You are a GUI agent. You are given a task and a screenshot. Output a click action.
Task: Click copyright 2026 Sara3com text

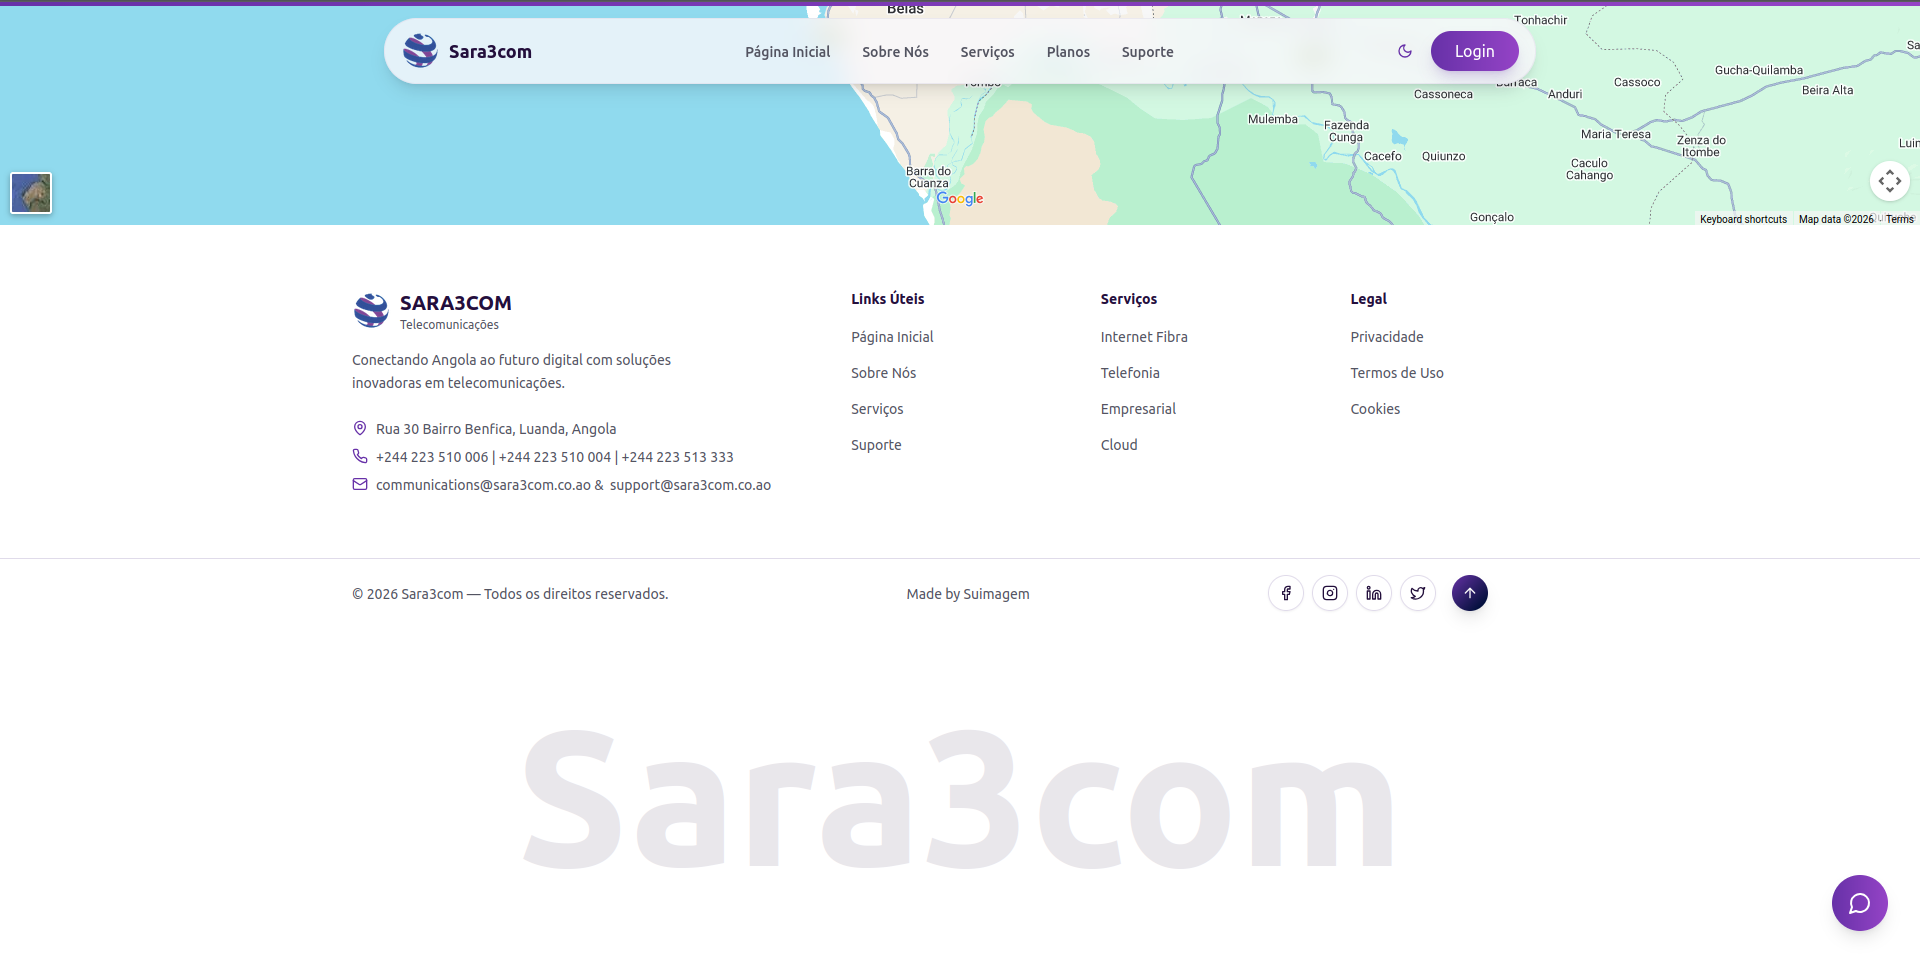pos(510,594)
